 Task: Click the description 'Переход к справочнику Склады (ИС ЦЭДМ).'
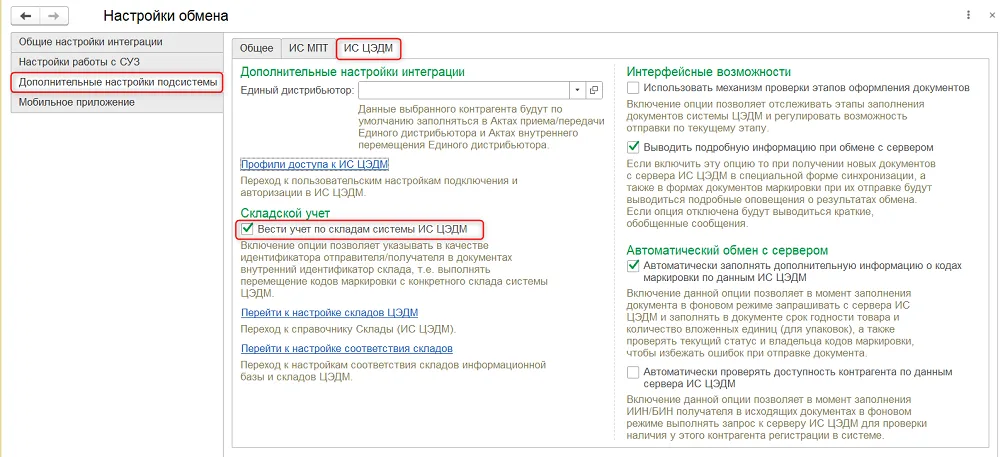point(348,330)
